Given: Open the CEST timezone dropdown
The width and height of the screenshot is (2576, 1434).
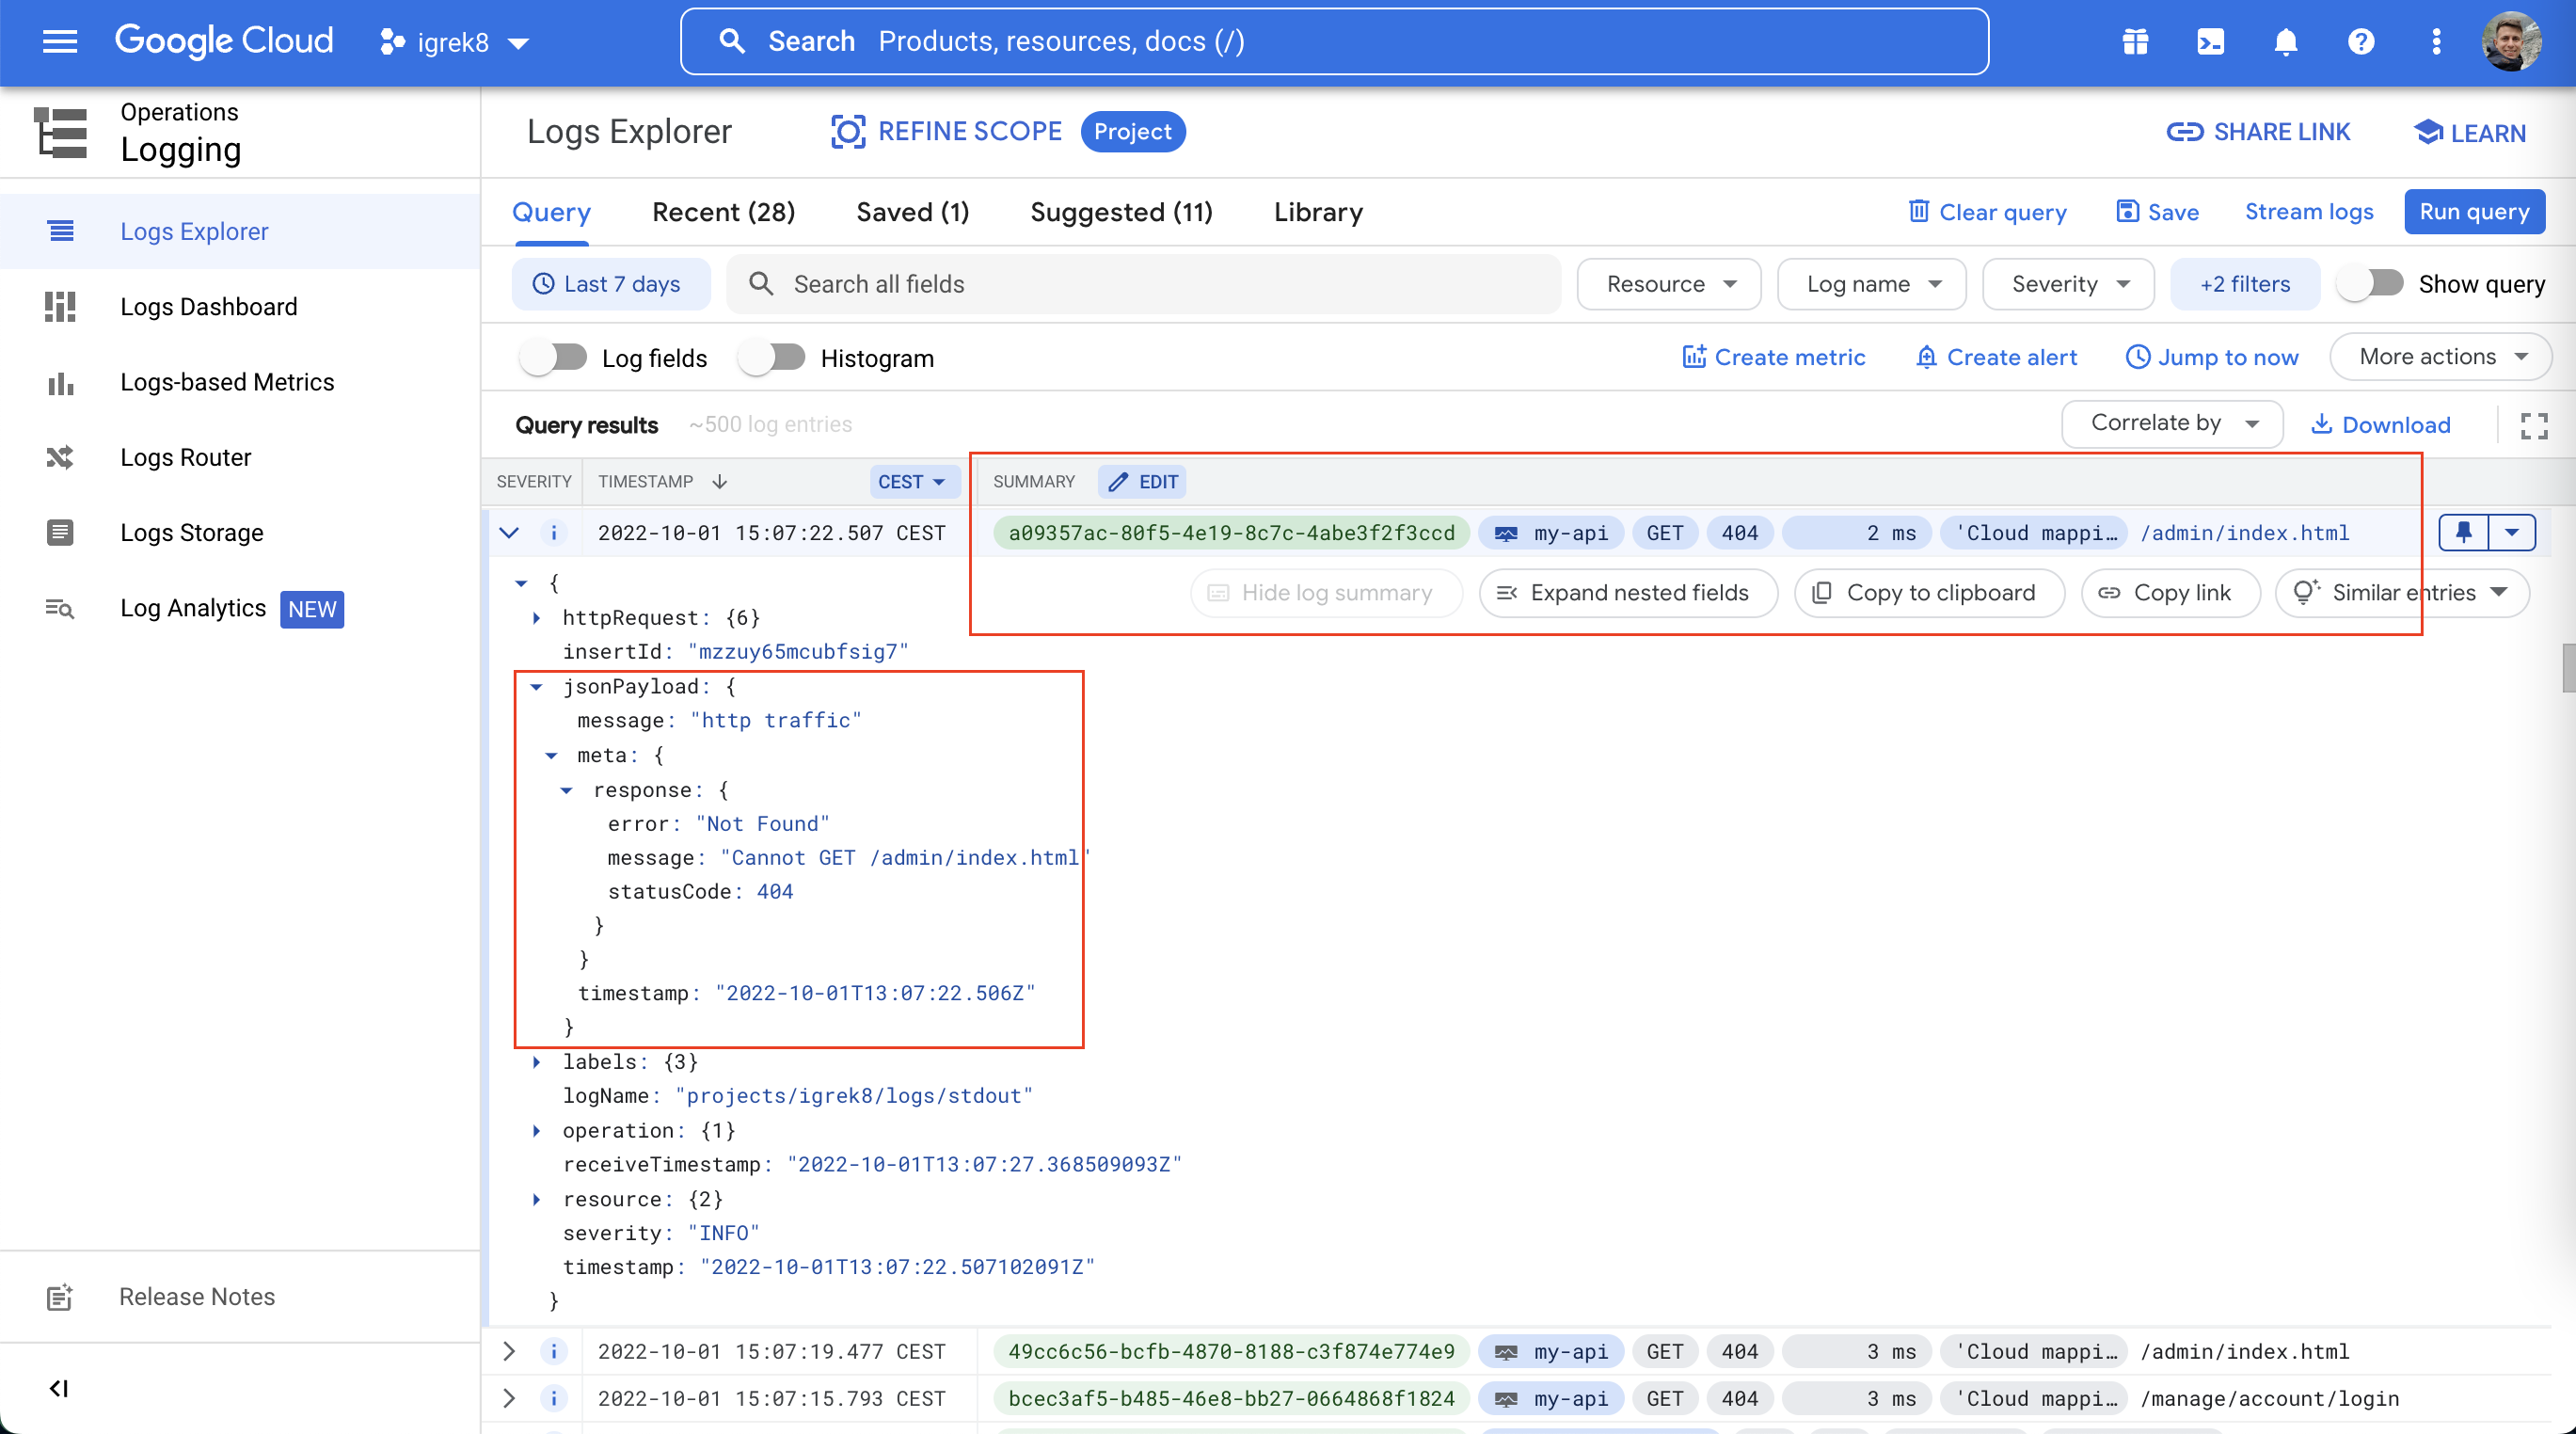Looking at the screenshot, I should tap(913, 482).
